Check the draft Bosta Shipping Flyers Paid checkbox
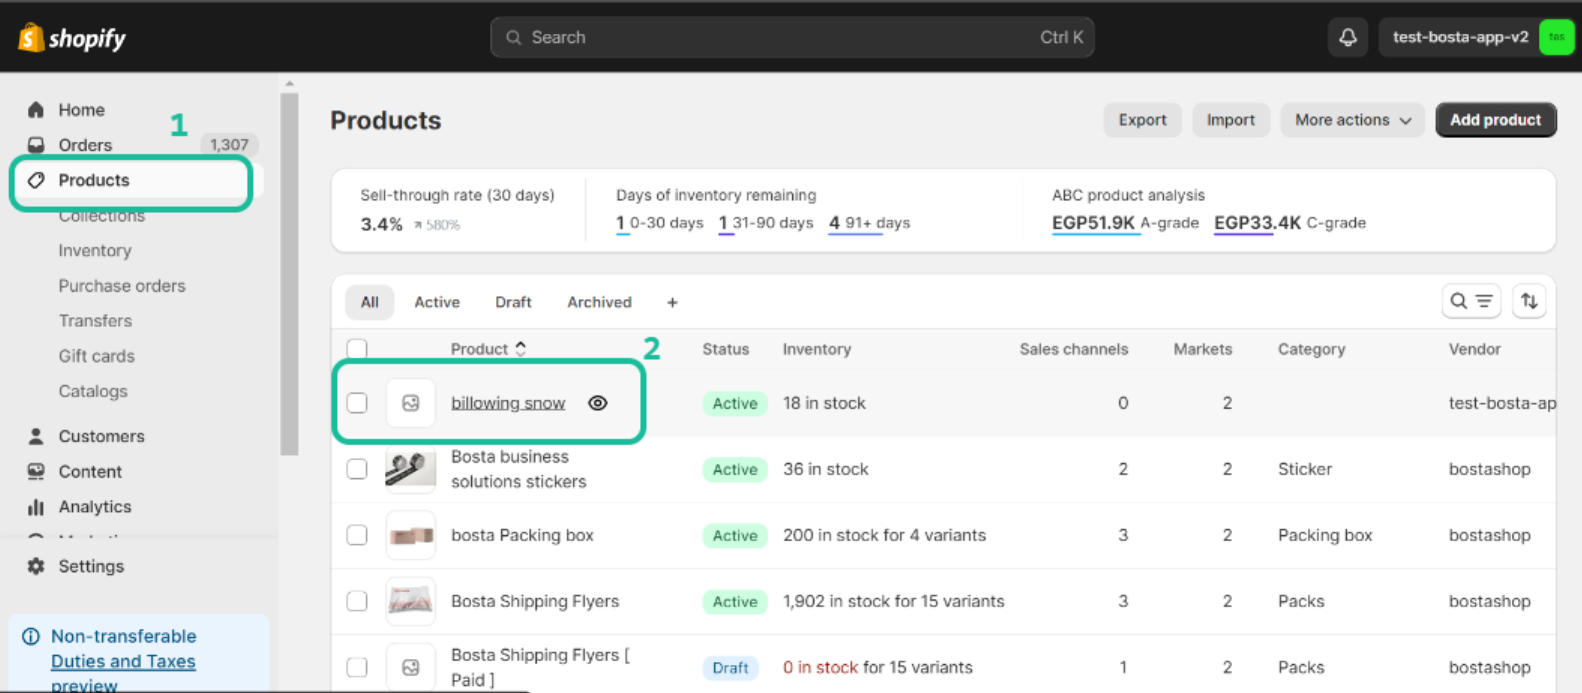 click(x=357, y=667)
